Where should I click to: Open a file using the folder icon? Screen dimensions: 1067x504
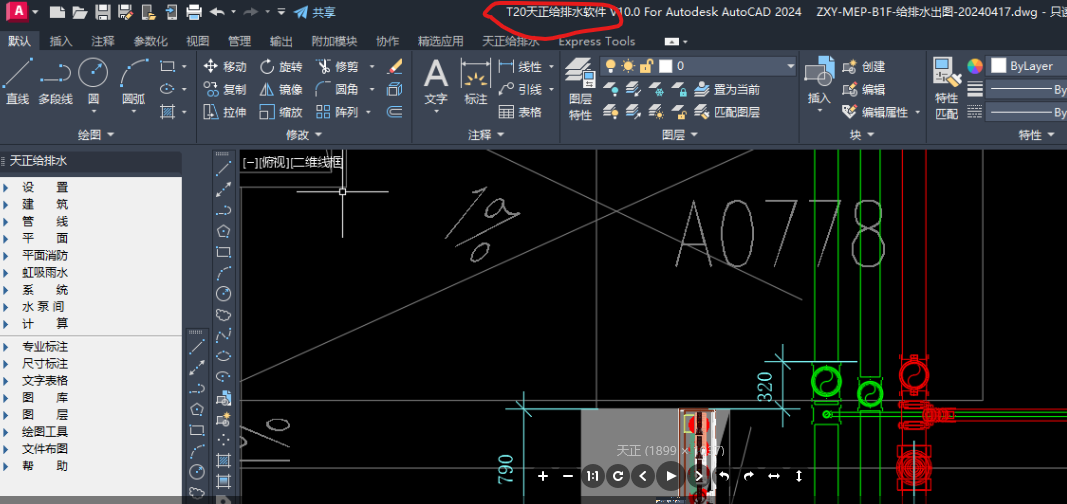80,12
